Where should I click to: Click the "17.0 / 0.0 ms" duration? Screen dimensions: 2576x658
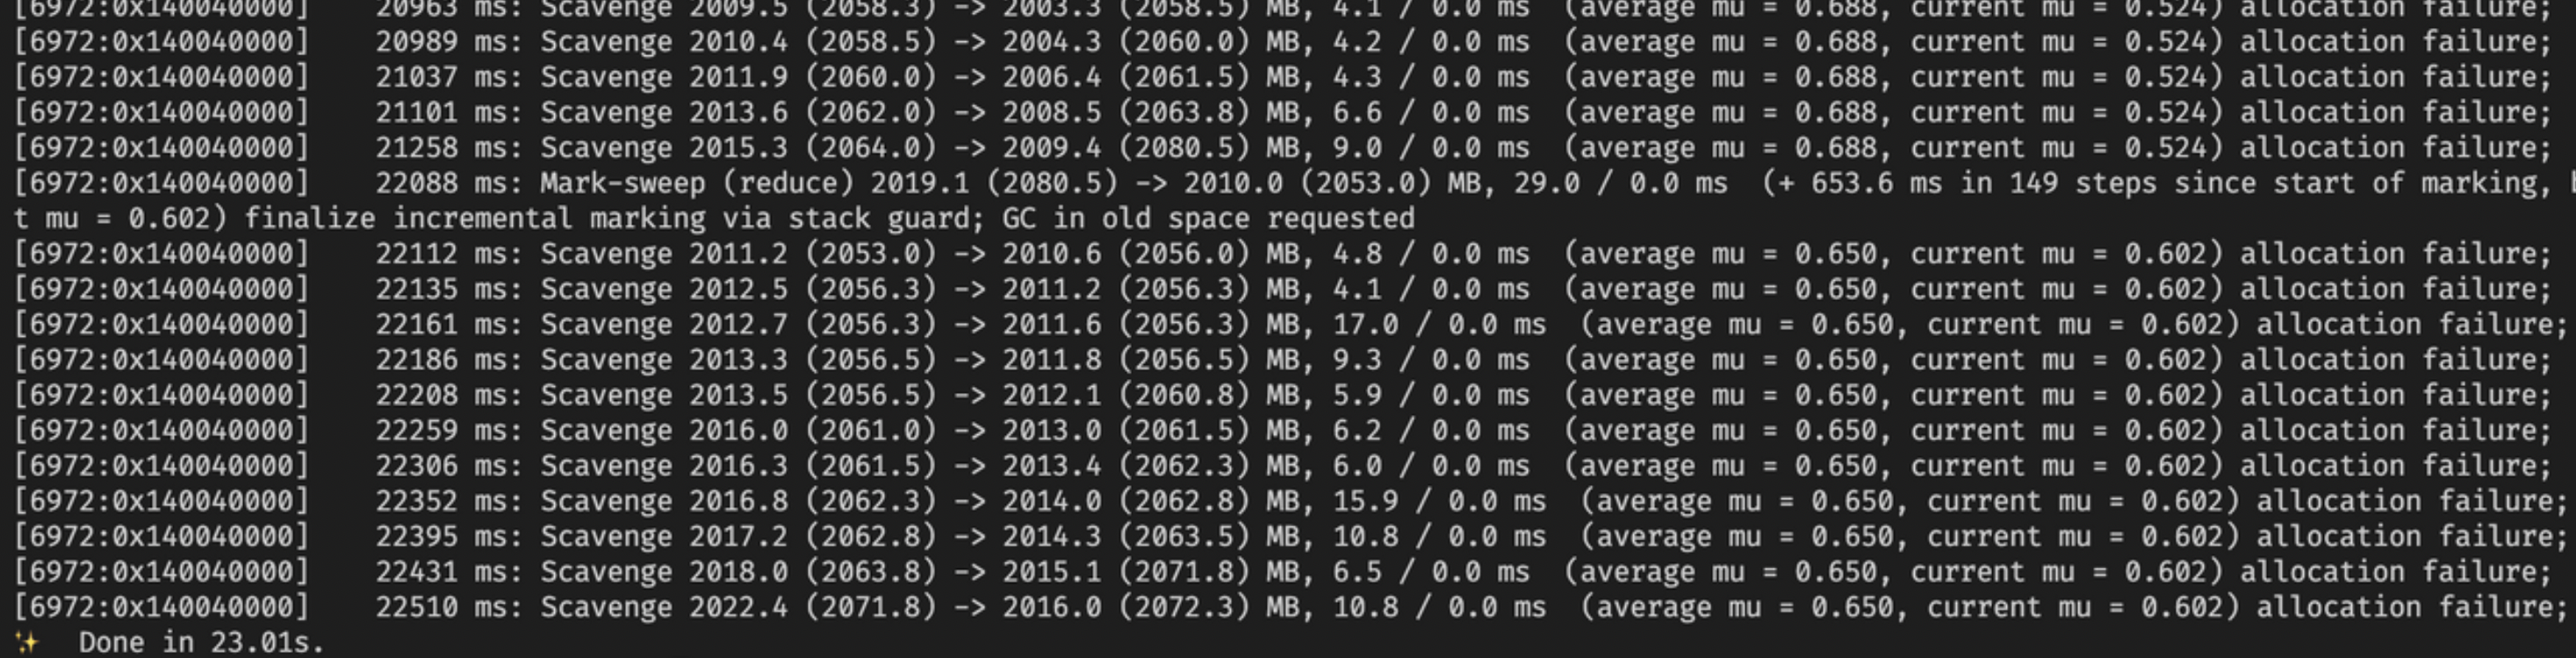pos(1439,324)
